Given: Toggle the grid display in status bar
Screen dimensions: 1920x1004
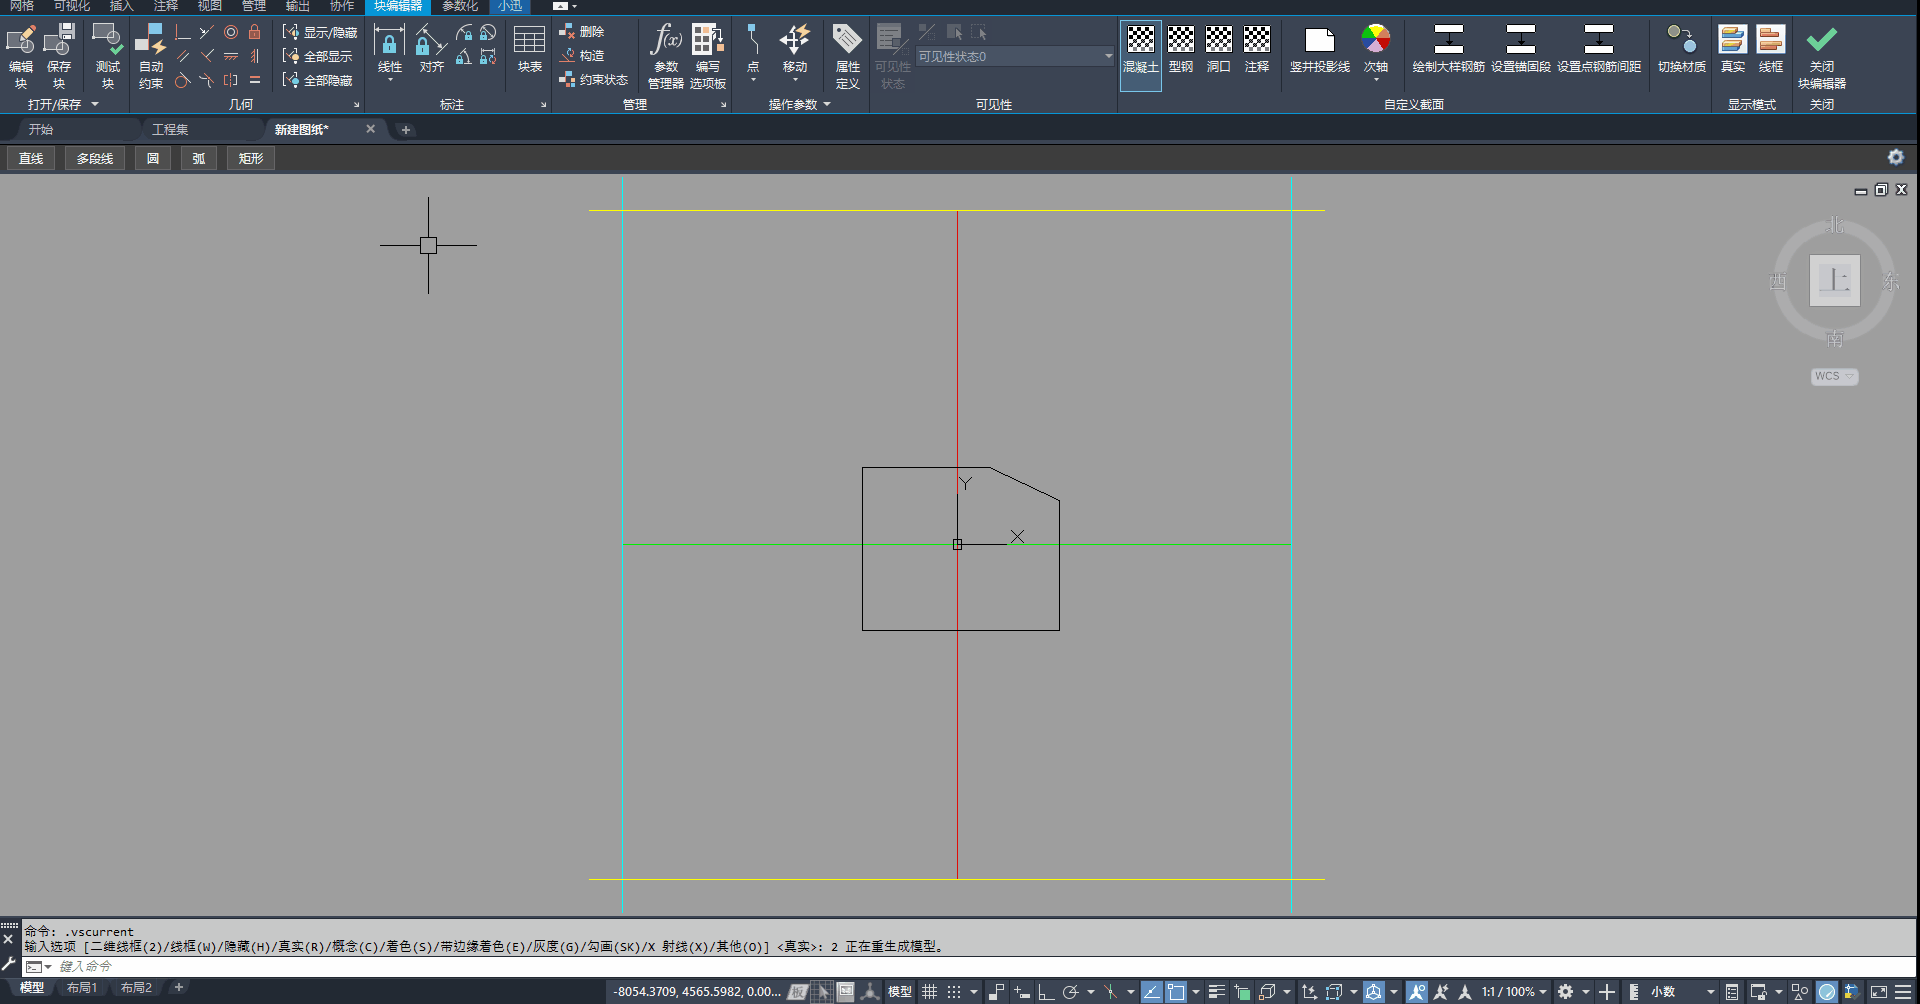Looking at the screenshot, I should pos(930,992).
